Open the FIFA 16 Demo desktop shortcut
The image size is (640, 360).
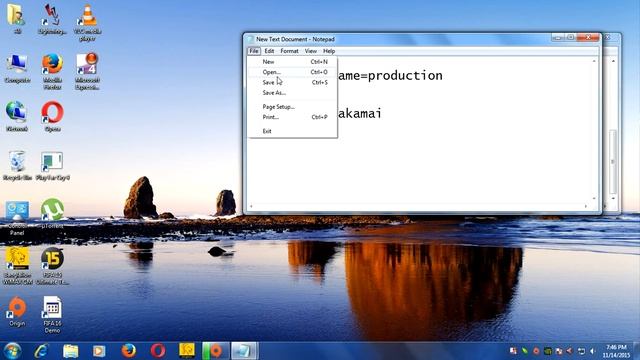52,314
